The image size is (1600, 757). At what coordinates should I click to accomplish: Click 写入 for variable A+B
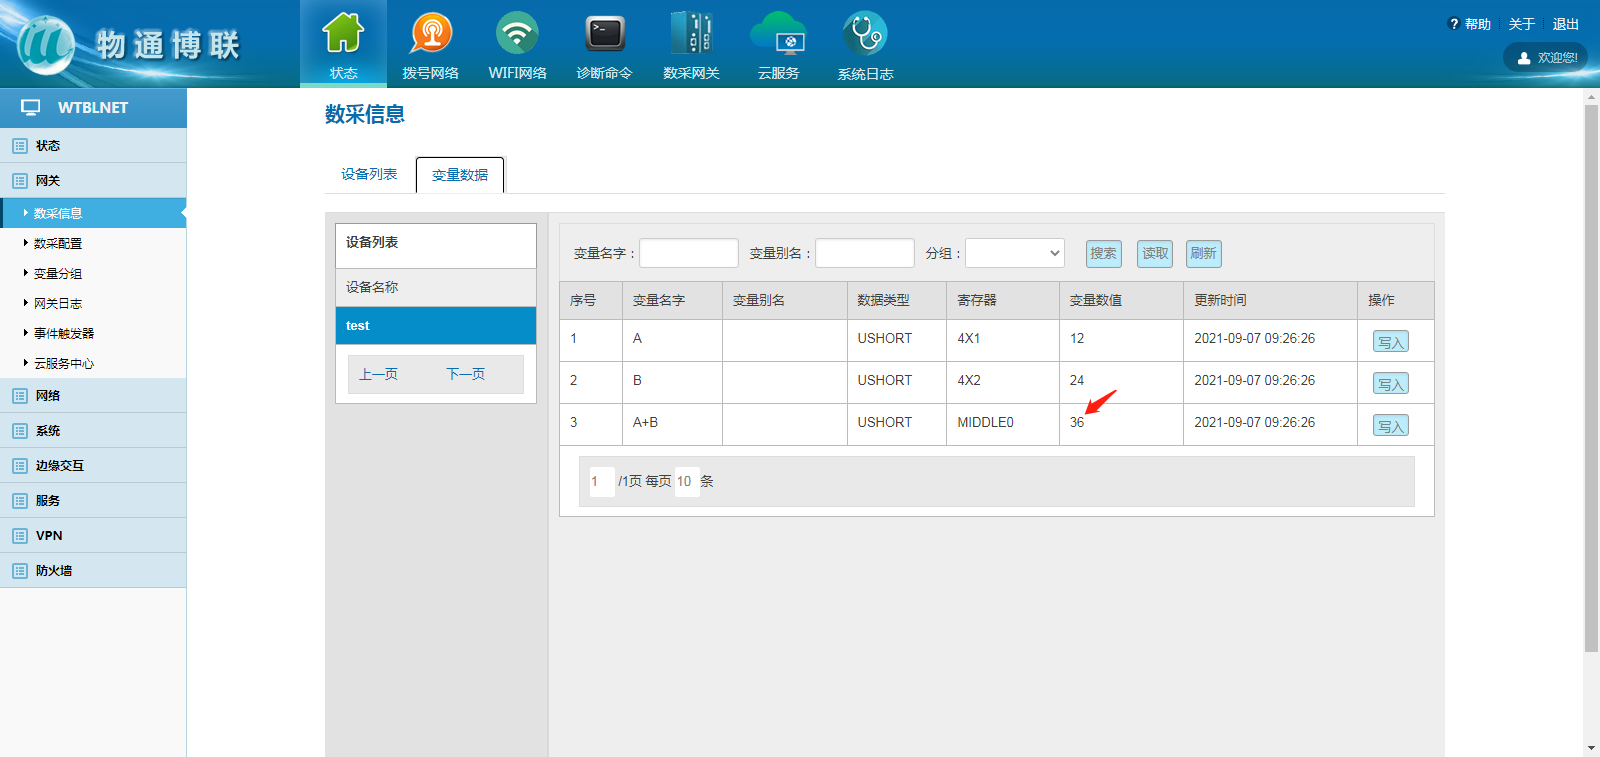pos(1391,426)
